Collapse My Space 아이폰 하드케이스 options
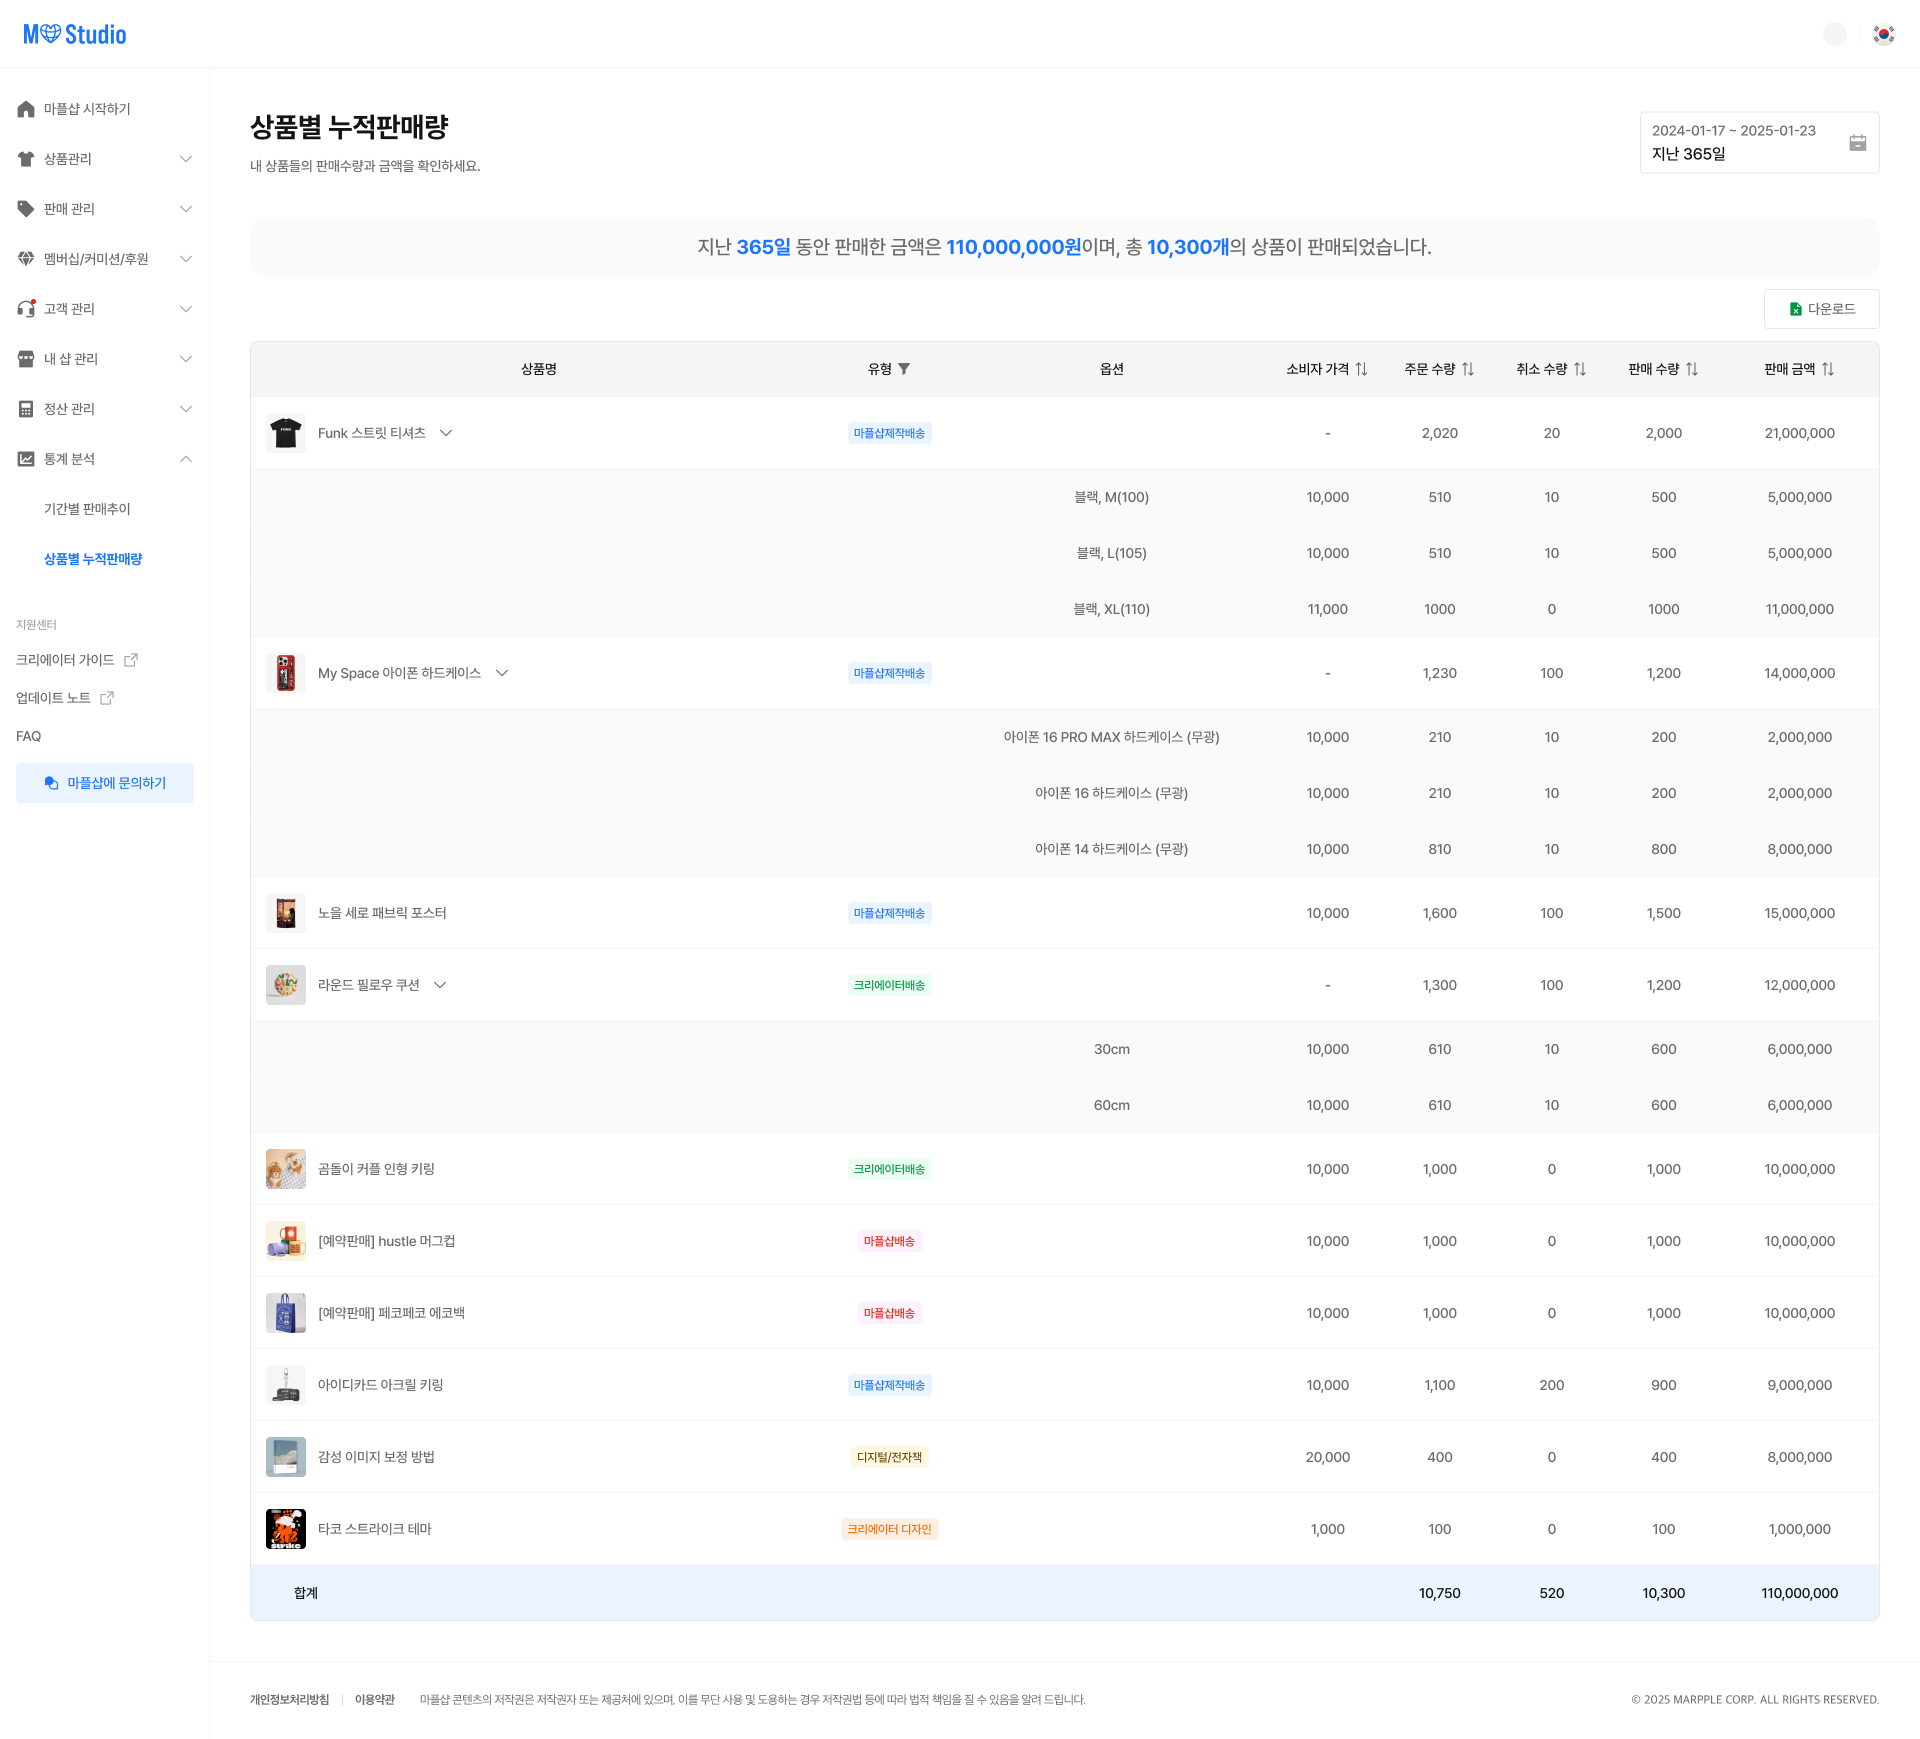This screenshot has height=1739, width=1920. pyautogui.click(x=502, y=673)
